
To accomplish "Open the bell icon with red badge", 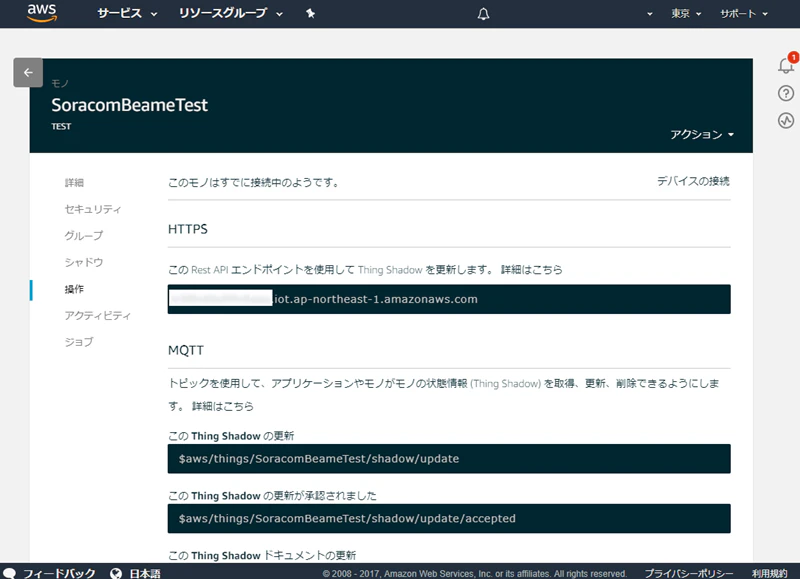I will tap(786, 65).
